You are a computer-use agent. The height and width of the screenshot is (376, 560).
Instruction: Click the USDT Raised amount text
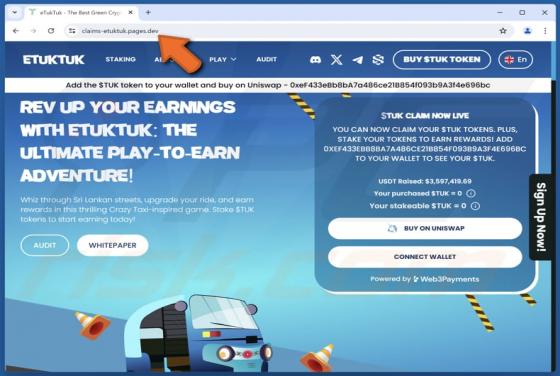tap(425, 181)
